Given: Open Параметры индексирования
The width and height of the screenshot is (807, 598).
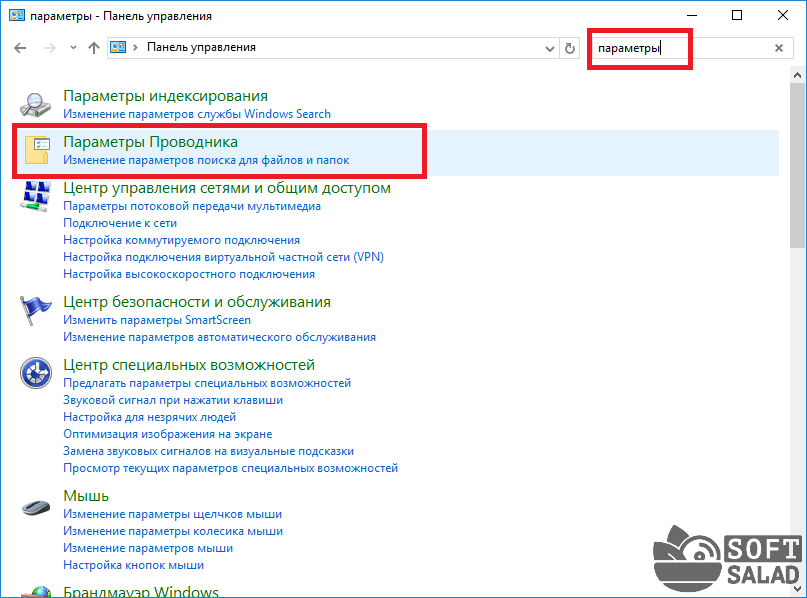Looking at the screenshot, I should [x=165, y=96].
